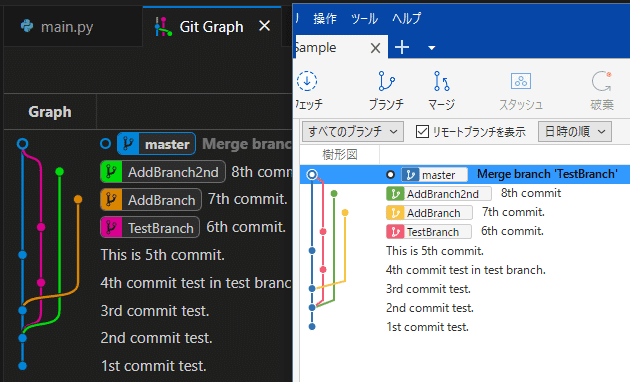The image size is (630, 382).
Task: Select the Merge (マージ) toolbar icon
Action: (x=442, y=81)
